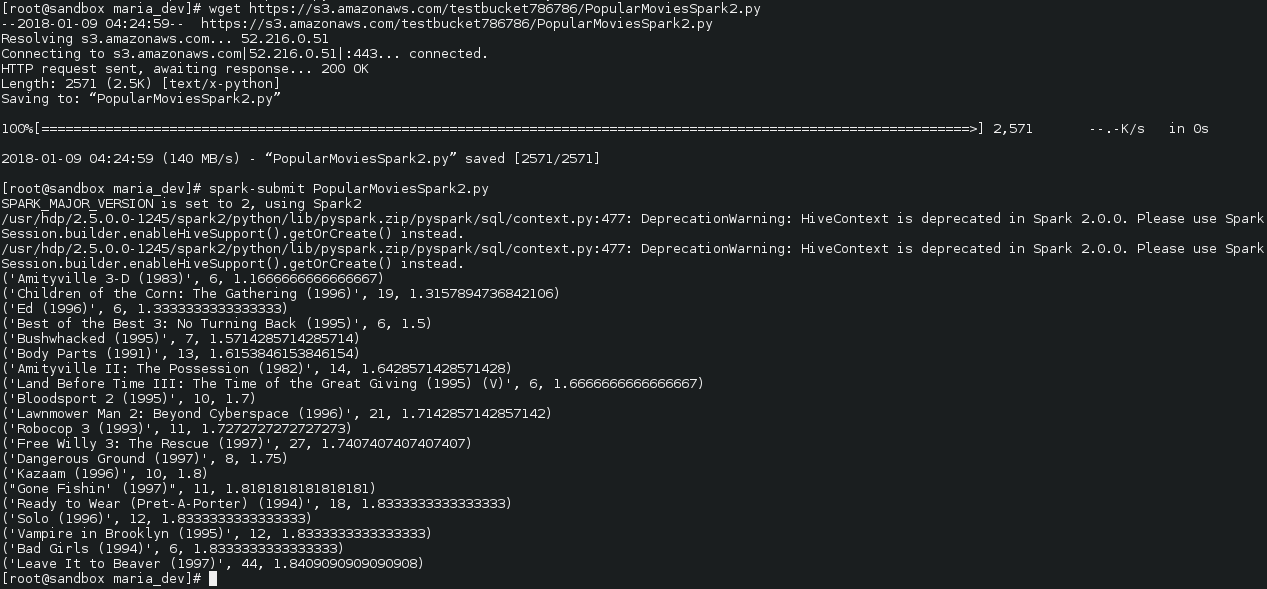This screenshot has height=589, width=1267.
Task: Select the 'Children of the Corn' output line
Action: point(281,294)
